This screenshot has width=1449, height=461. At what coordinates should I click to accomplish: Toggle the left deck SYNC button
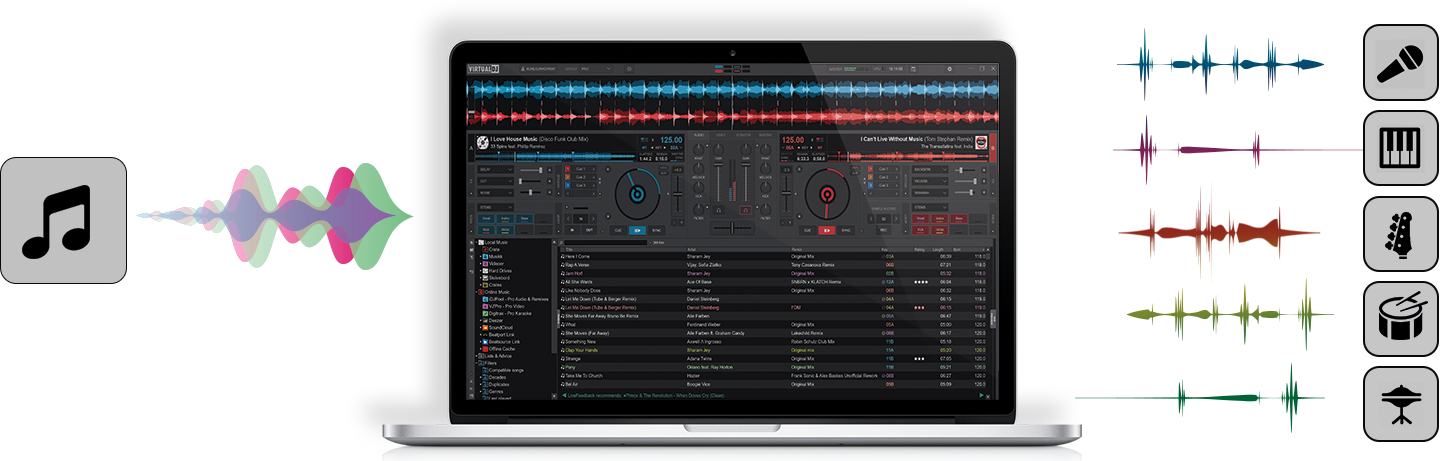click(x=656, y=230)
